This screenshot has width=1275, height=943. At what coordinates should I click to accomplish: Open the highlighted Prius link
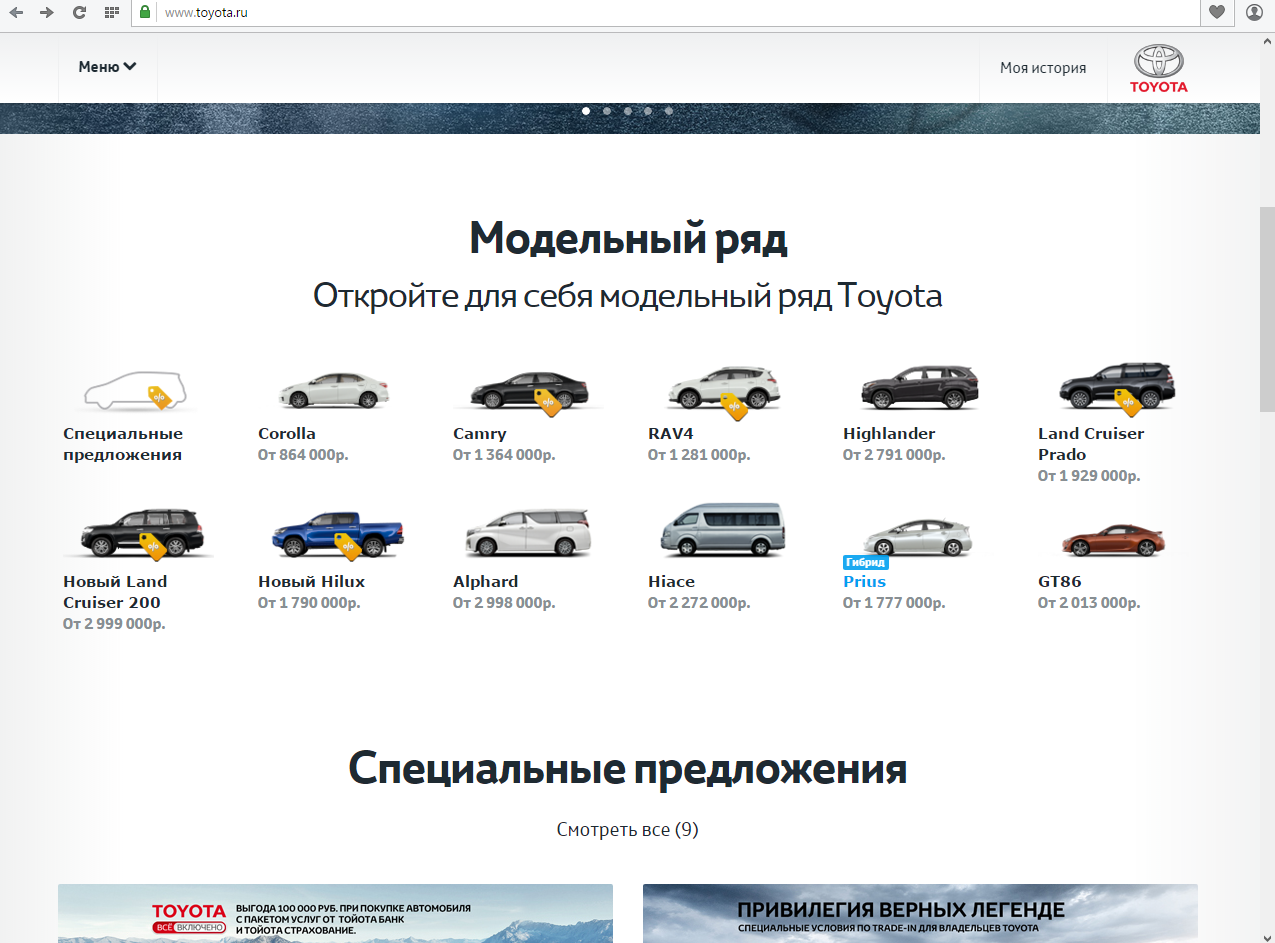[864, 582]
